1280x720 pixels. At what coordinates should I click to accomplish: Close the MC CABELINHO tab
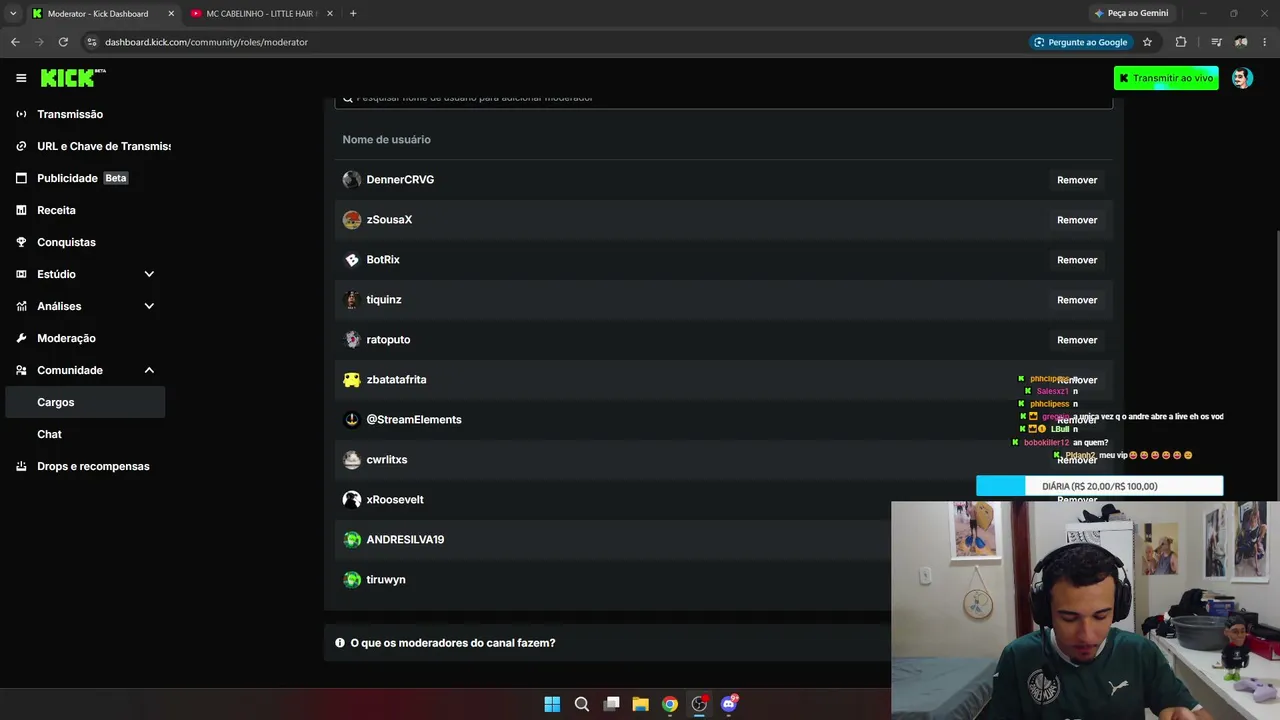coord(330,13)
